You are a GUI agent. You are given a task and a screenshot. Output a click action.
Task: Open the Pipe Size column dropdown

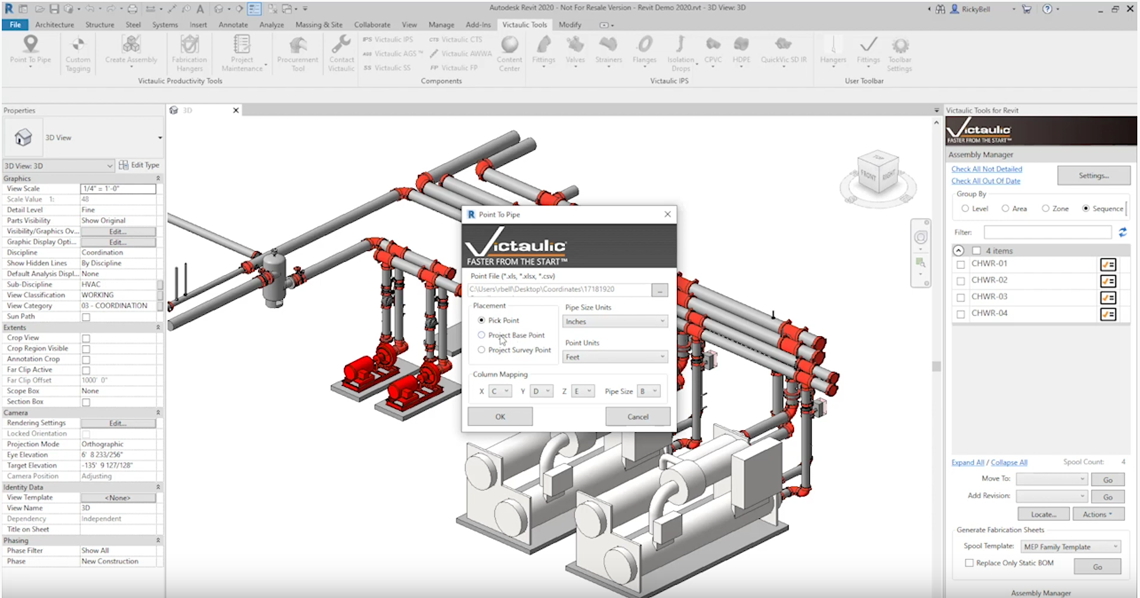click(x=649, y=391)
